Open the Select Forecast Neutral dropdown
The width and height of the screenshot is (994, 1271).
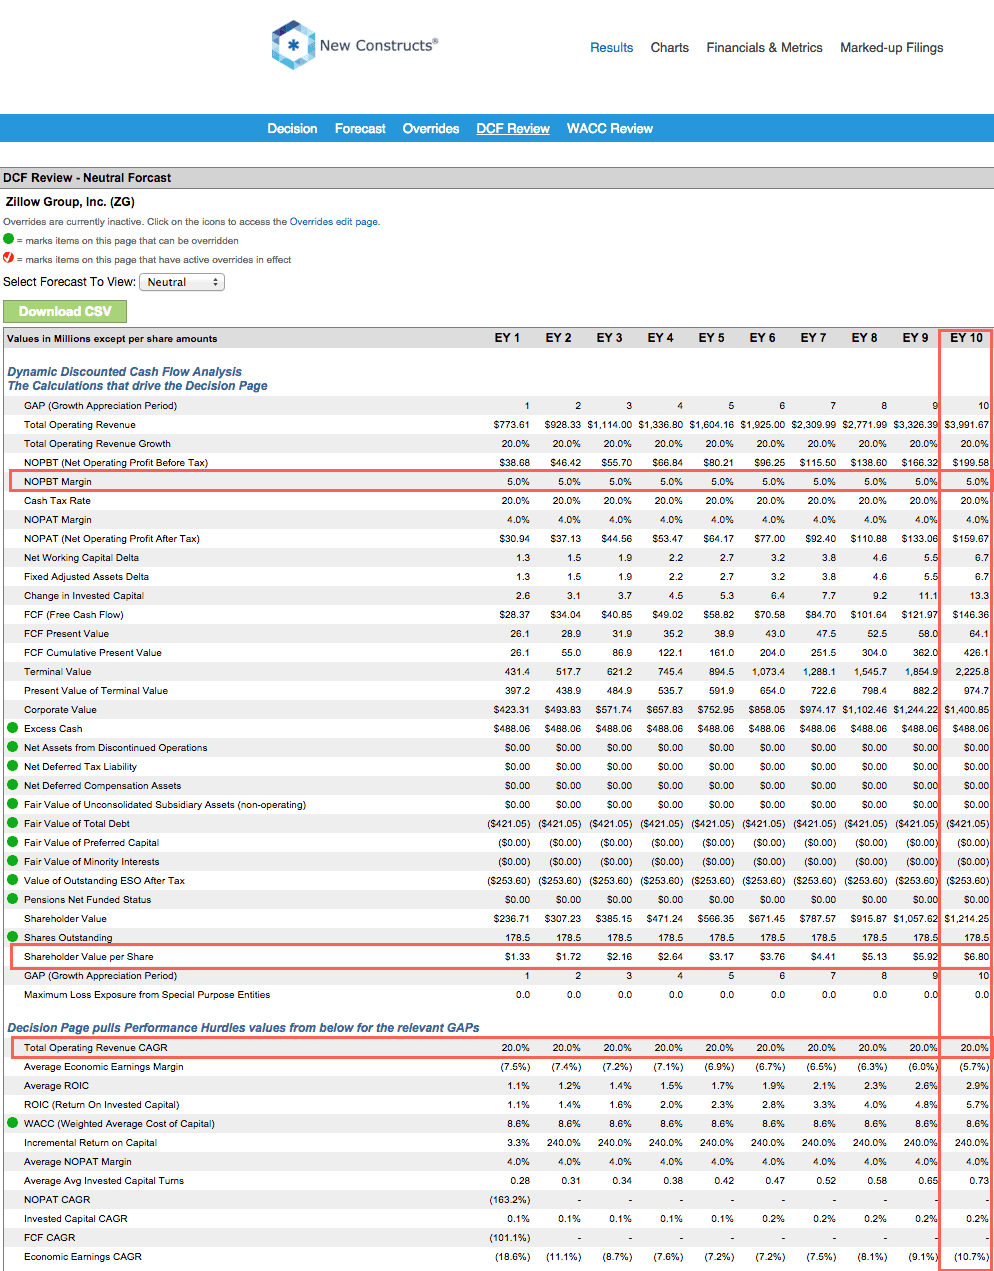coord(182,282)
